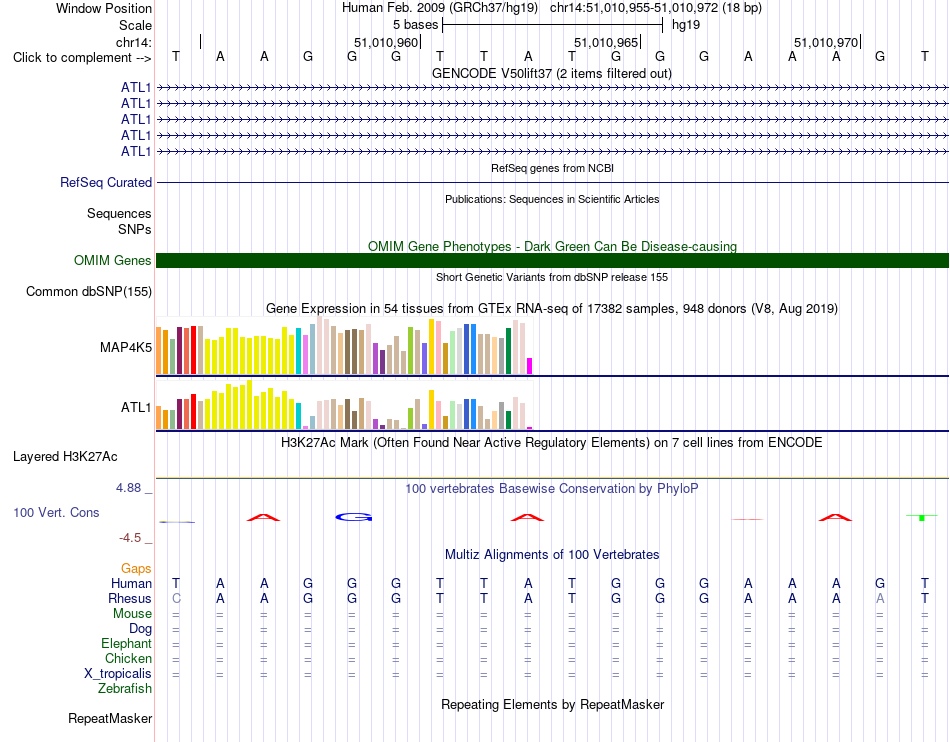Click the GENCODE V50lift37 track title
Viewport: 950px width, 742px height.
tap(552, 74)
